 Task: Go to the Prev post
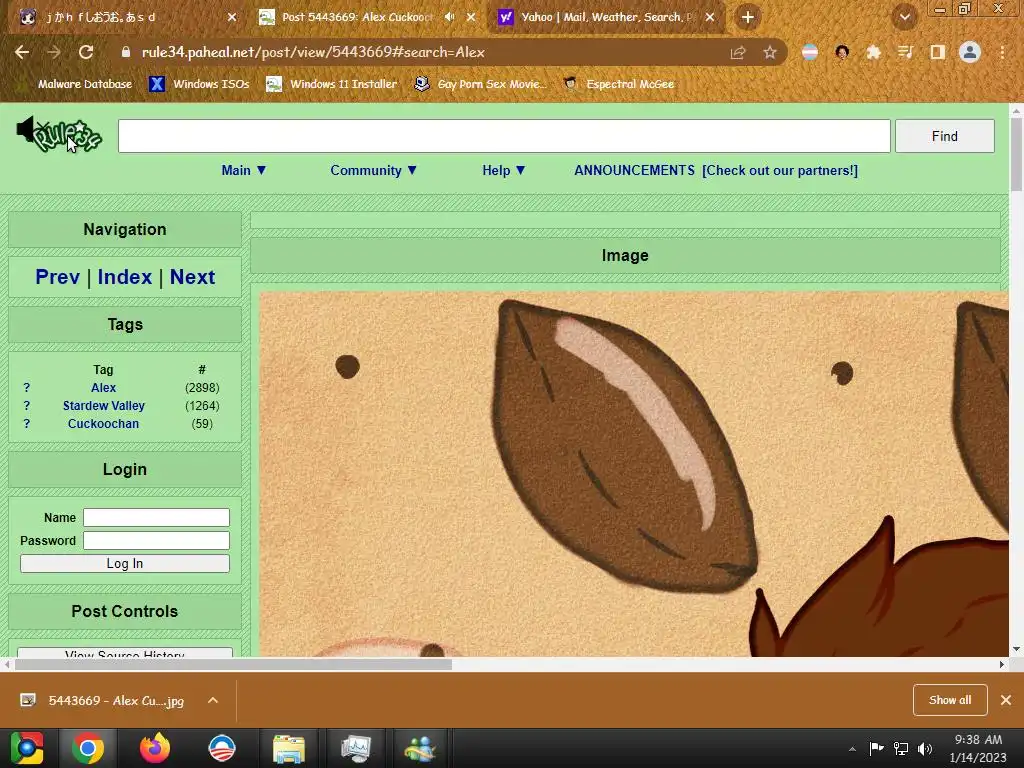tap(57, 277)
